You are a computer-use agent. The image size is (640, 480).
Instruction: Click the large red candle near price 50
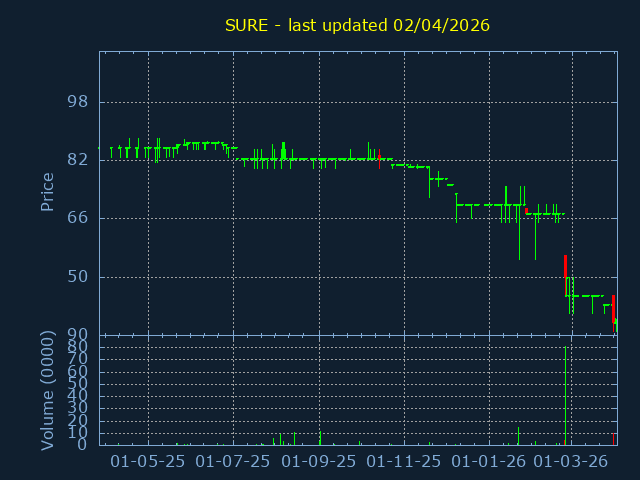[x=565, y=266]
